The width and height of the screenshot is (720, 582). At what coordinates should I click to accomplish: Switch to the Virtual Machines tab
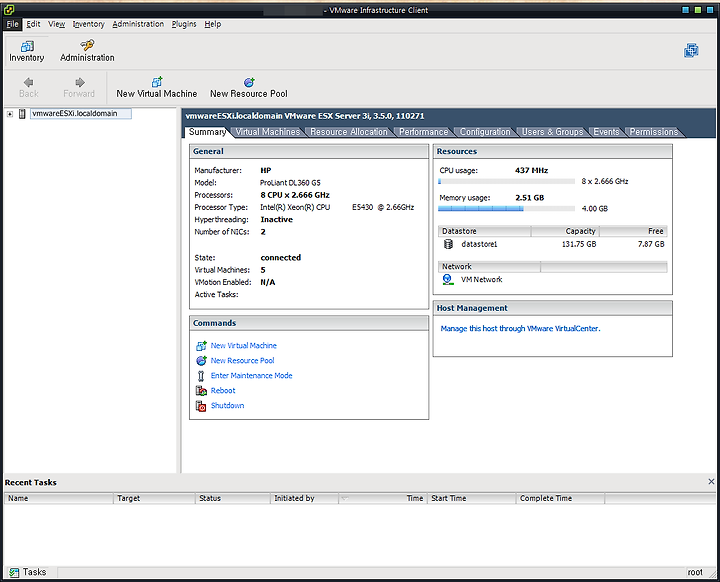pos(268,132)
